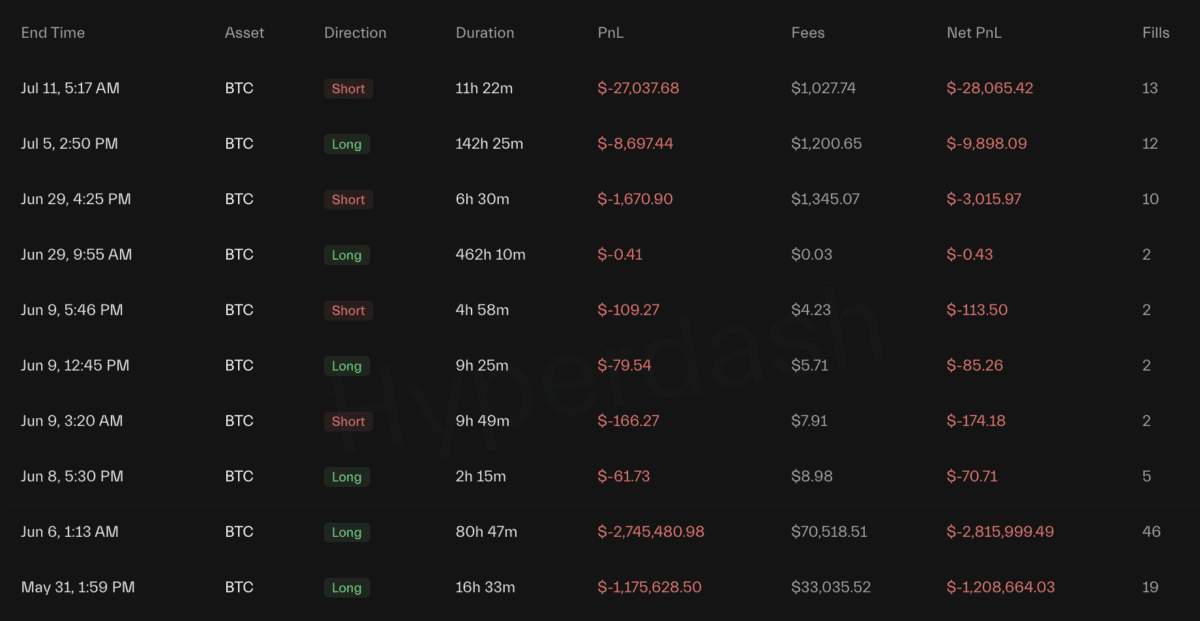This screenshot has height=621, width=1200.
Task: Open the Jun 6, 1:13 AM trade row
Action: 600,532
